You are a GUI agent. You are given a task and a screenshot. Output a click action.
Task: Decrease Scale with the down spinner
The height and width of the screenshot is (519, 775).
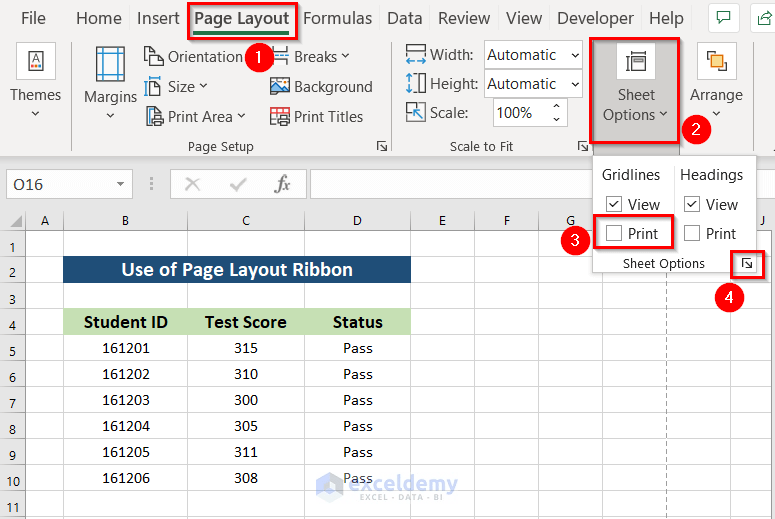(557, 119)
